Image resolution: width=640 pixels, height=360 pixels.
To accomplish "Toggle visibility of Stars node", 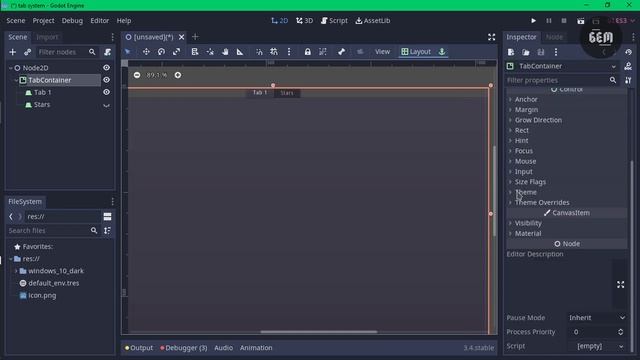I will click(x=107, y=105).
